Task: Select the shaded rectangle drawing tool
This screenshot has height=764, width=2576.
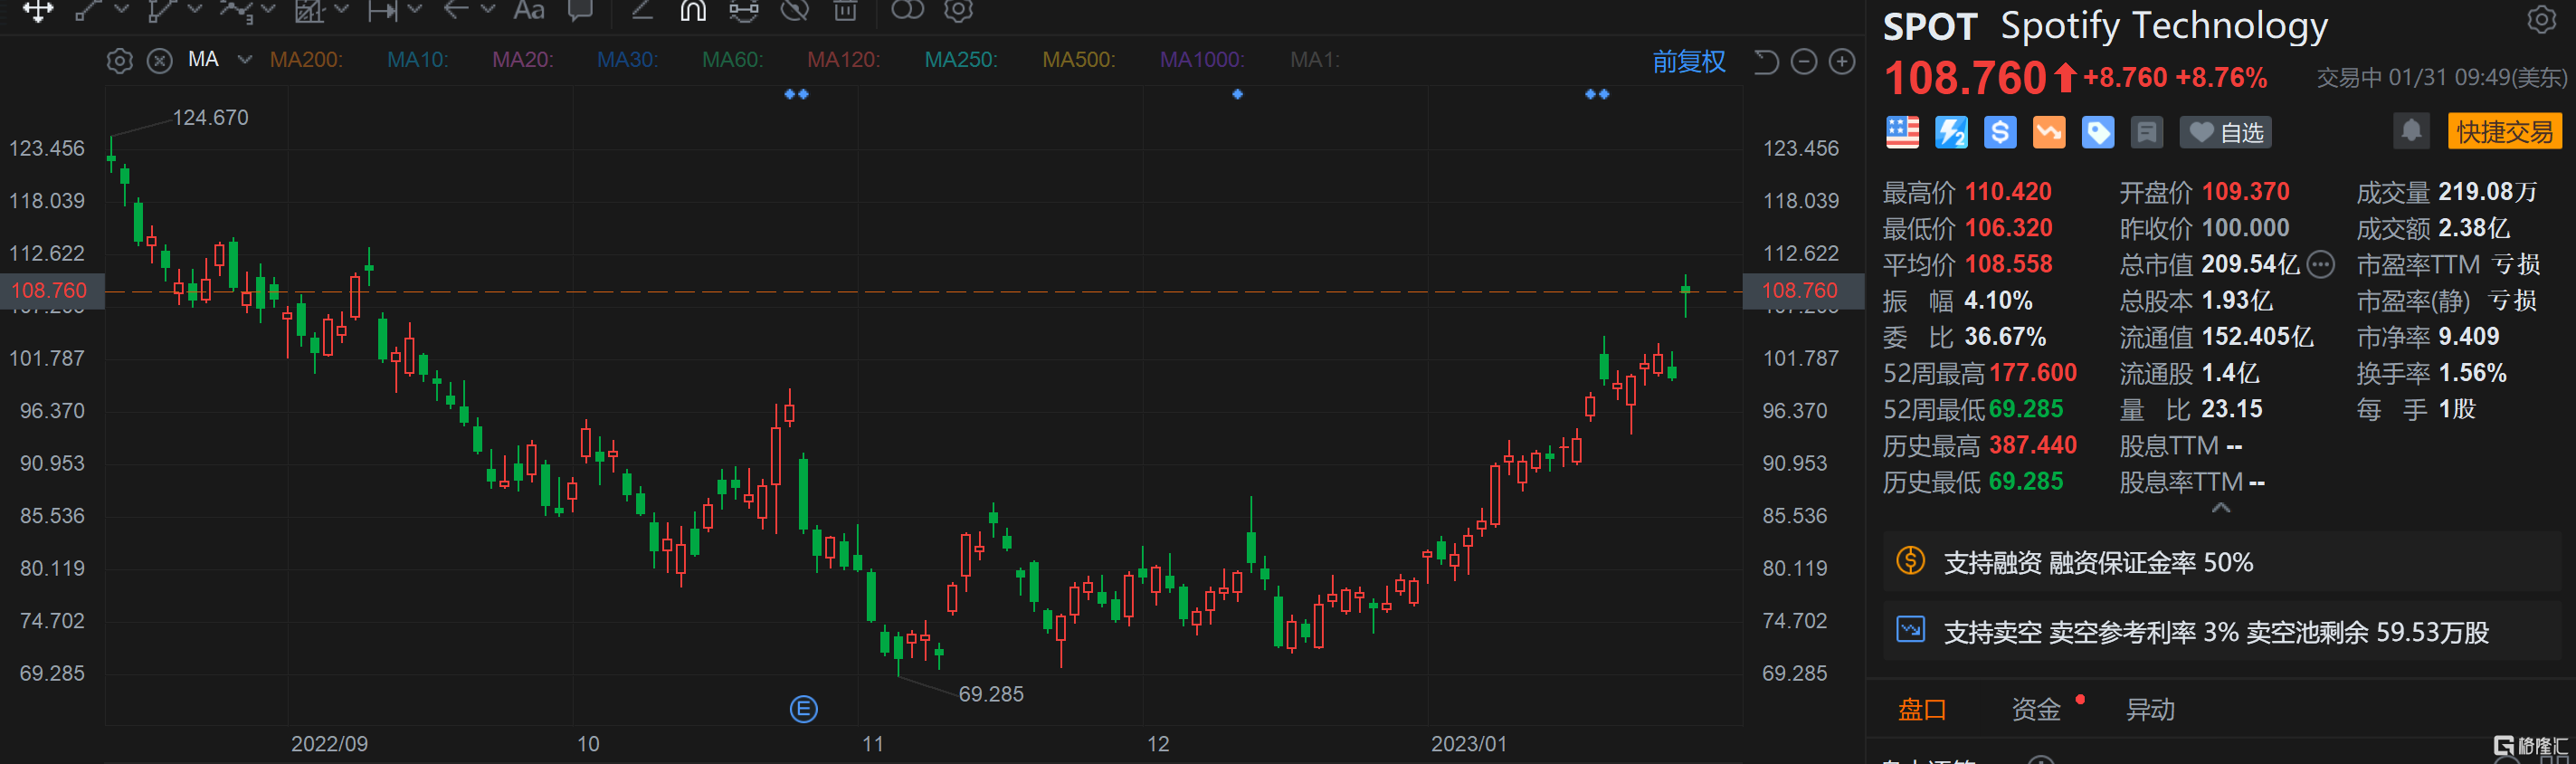Action: click(x=309, y=10)
